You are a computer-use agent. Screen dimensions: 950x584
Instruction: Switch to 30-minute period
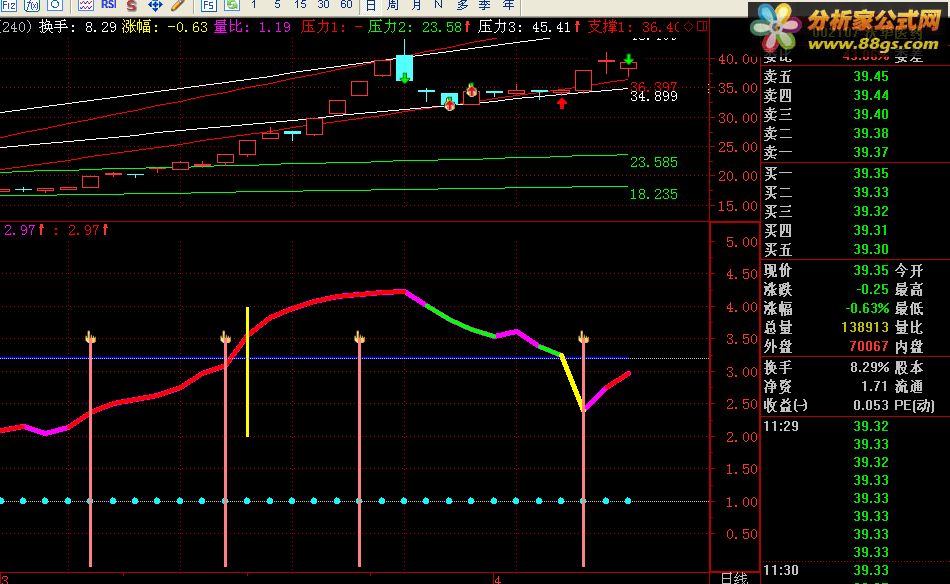pyautogui.click(x=324, y=5)
